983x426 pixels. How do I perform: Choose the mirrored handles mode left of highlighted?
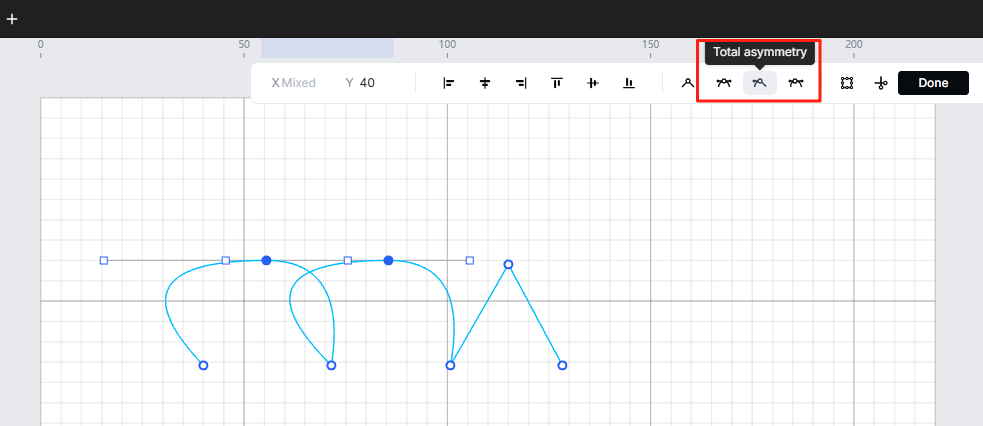coord(724,83)
